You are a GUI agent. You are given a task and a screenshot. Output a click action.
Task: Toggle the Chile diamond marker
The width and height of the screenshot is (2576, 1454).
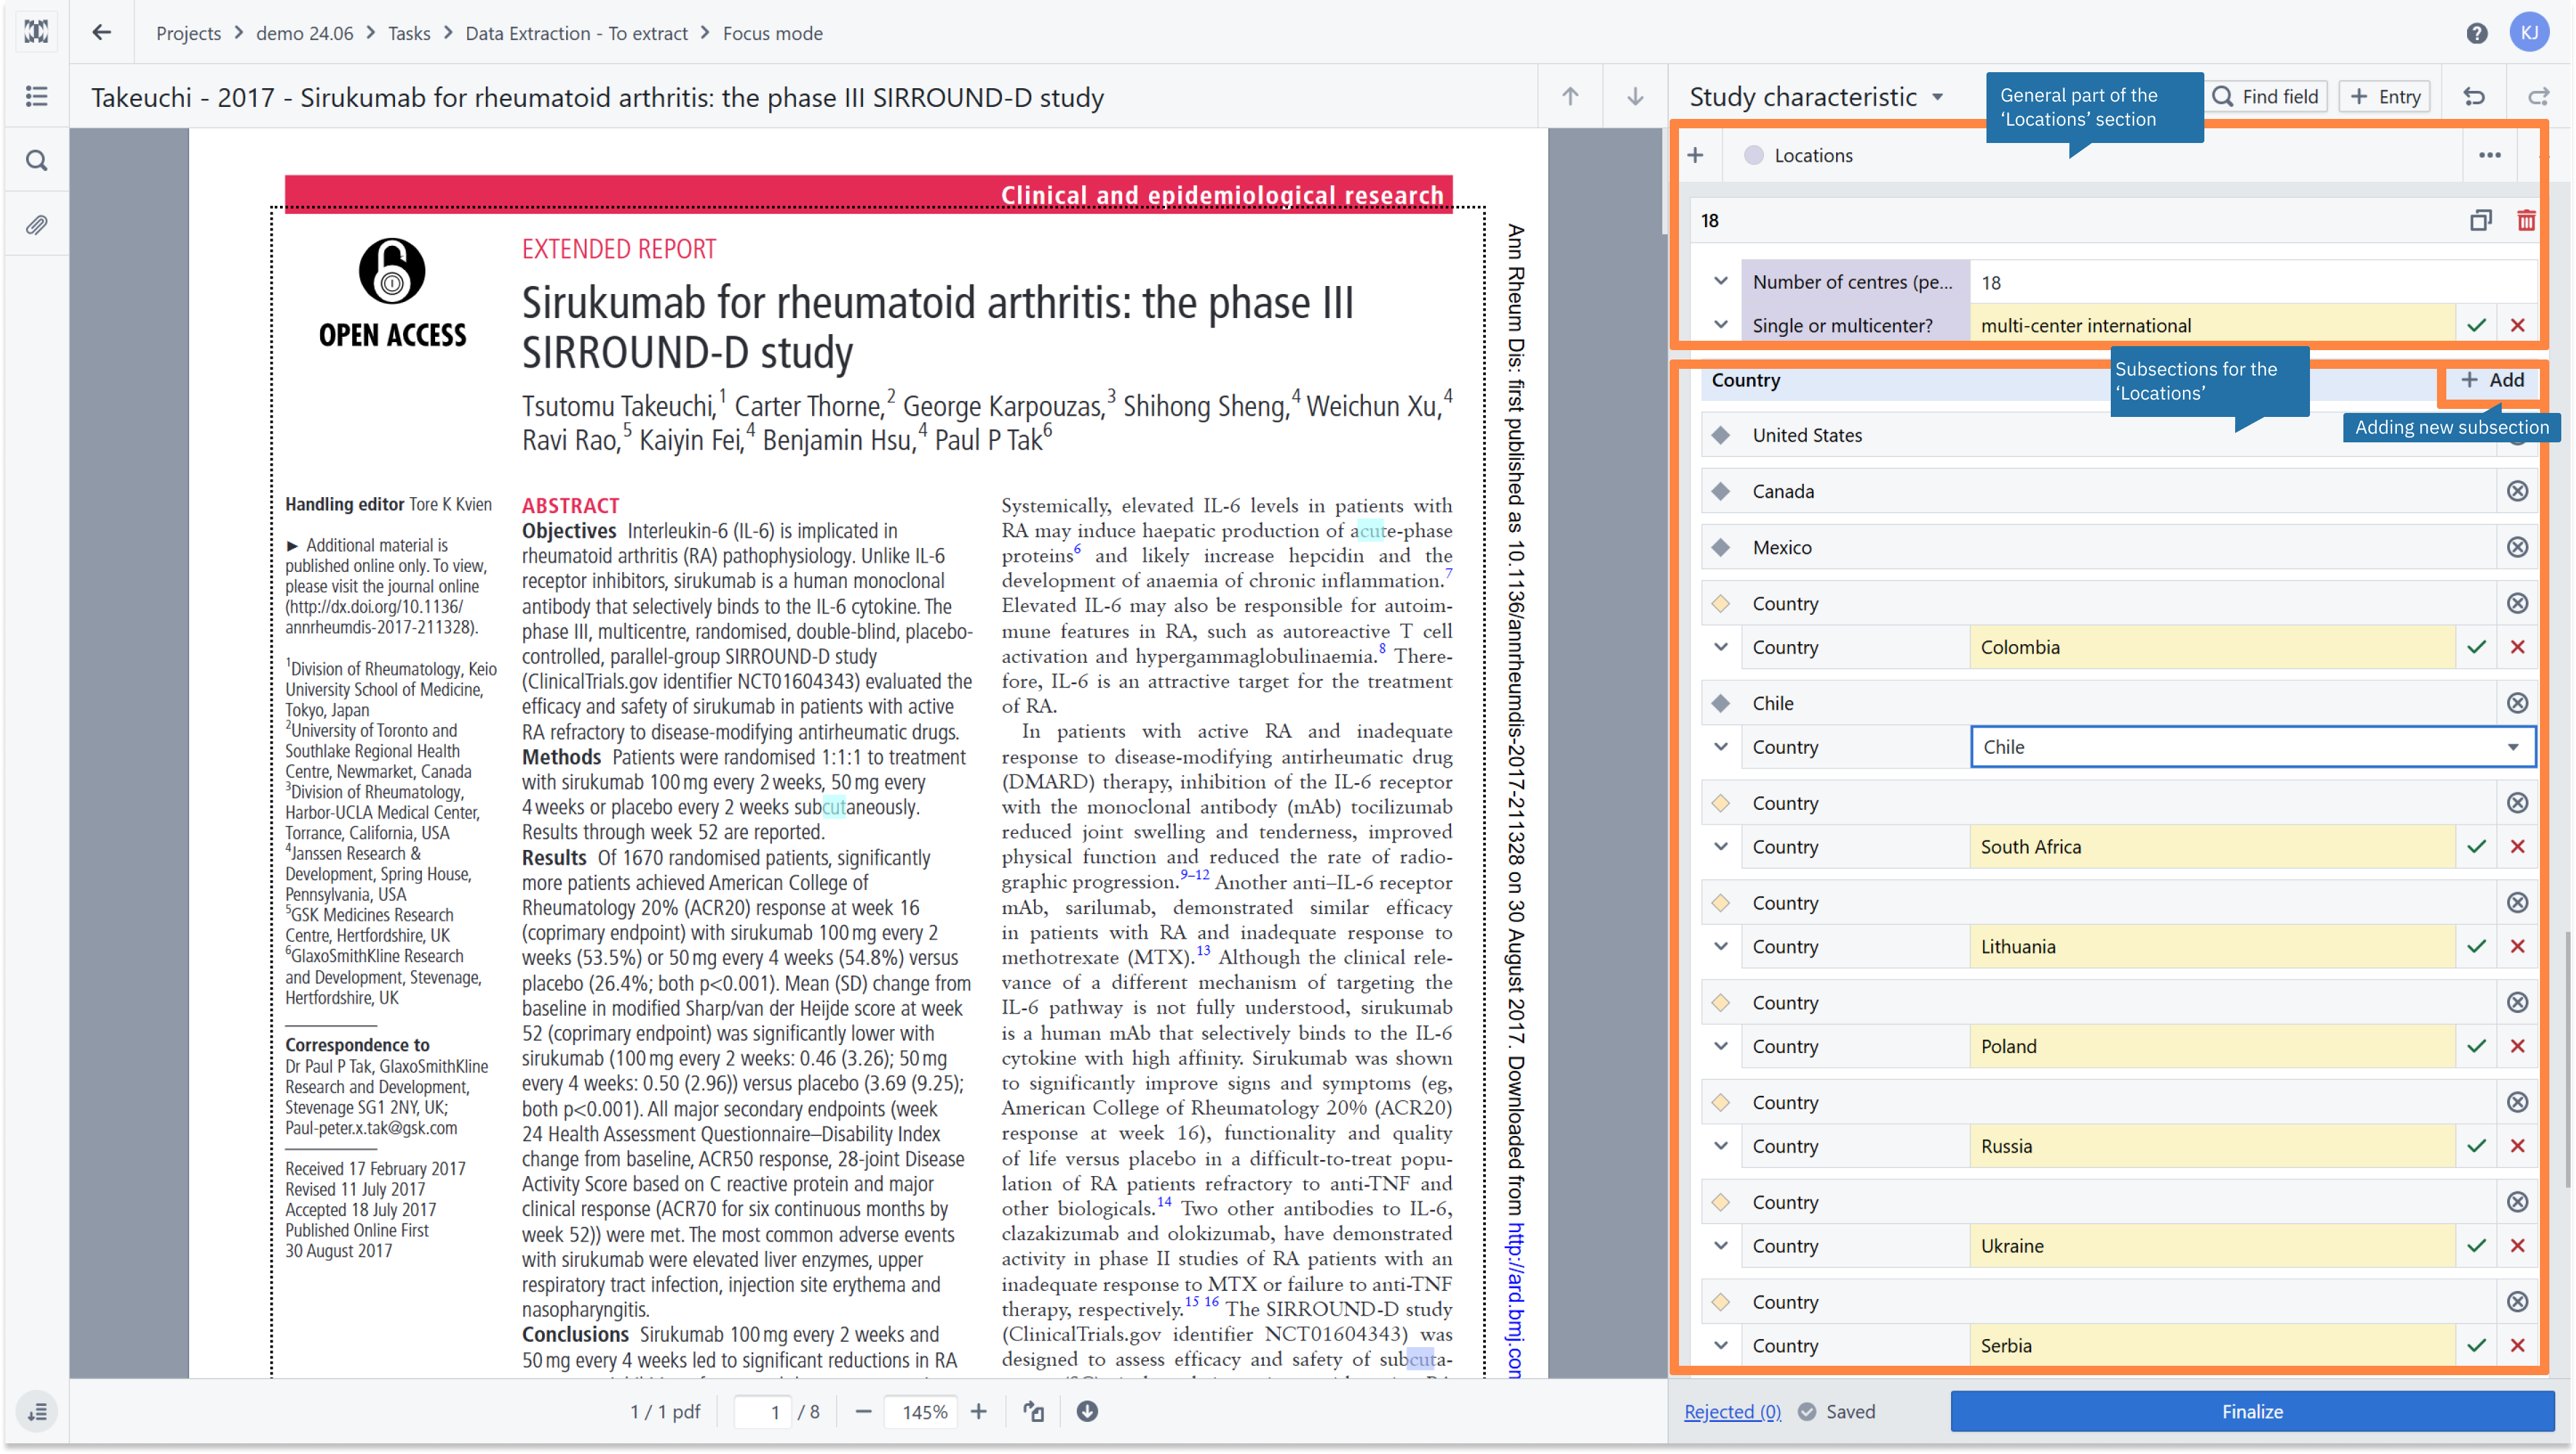[x=1720, y=703]
